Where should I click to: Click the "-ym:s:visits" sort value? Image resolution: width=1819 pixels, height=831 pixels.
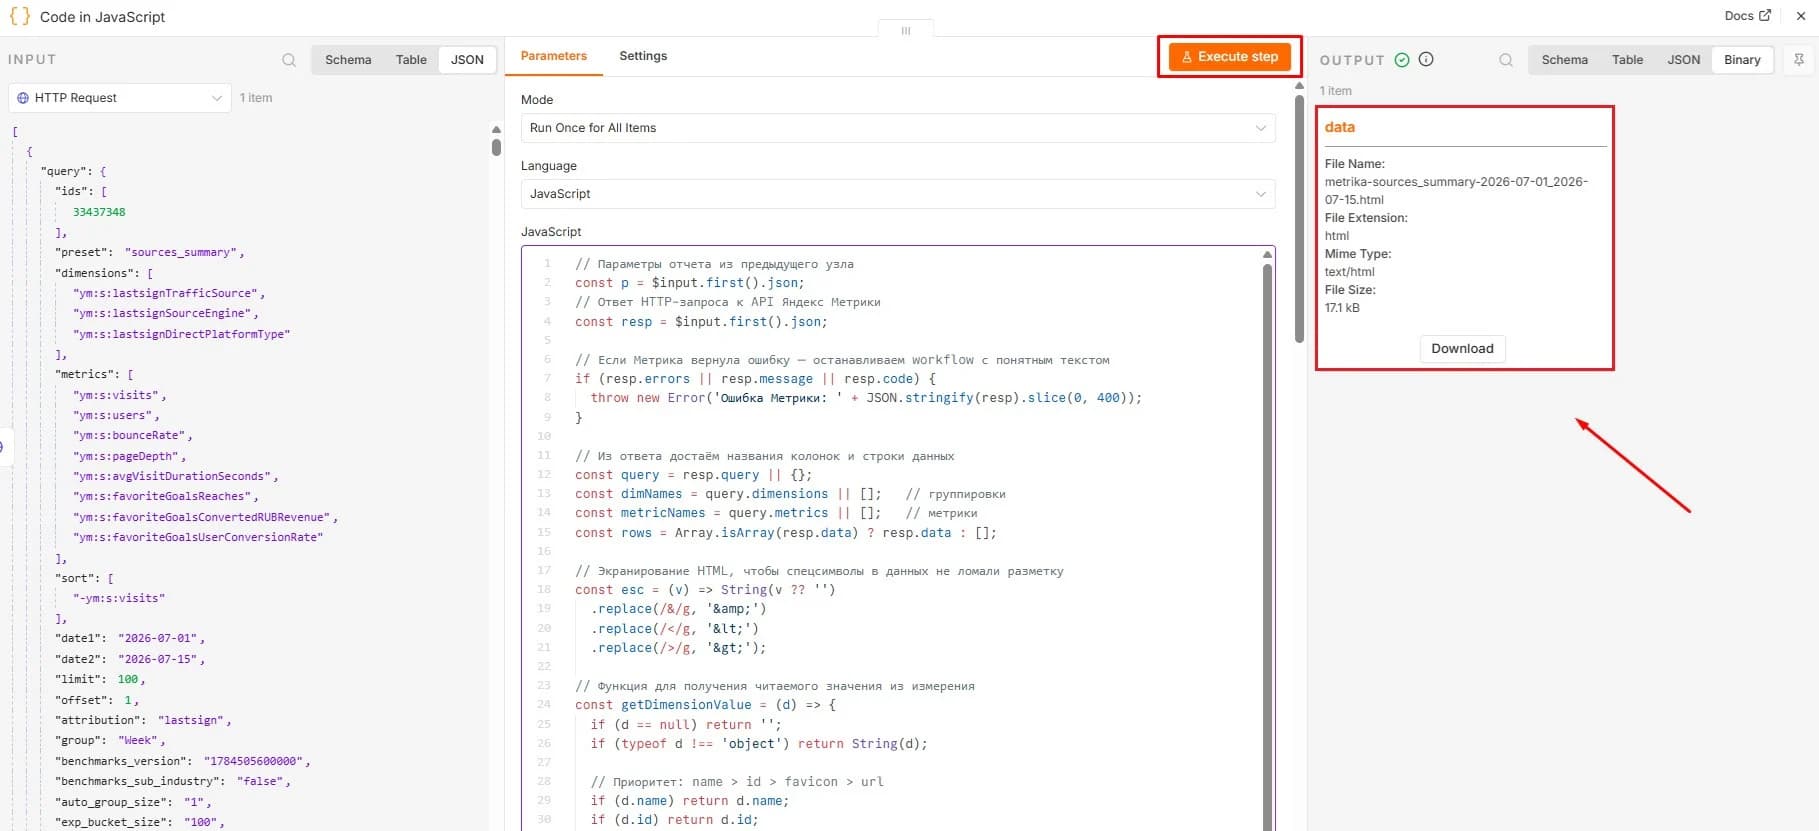tap(118, 598)
